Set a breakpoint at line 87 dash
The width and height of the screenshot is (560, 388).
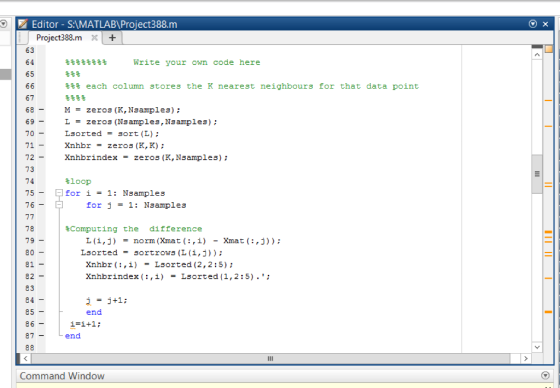click(x=41, y=336)
